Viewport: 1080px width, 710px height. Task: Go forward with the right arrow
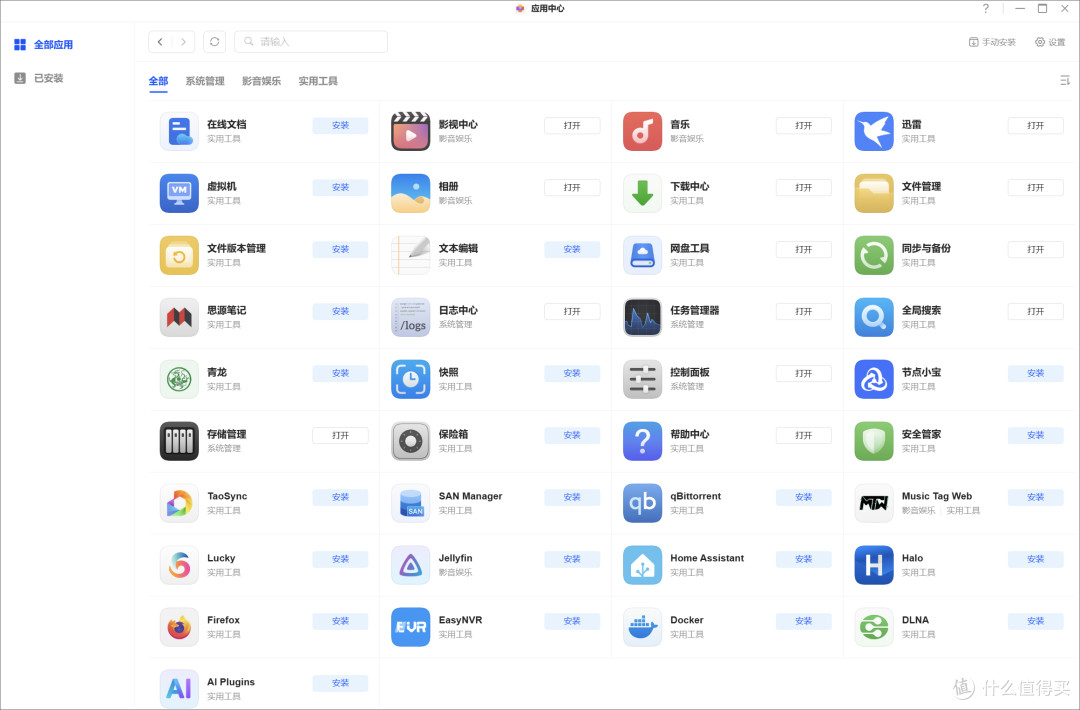point(183,41)
